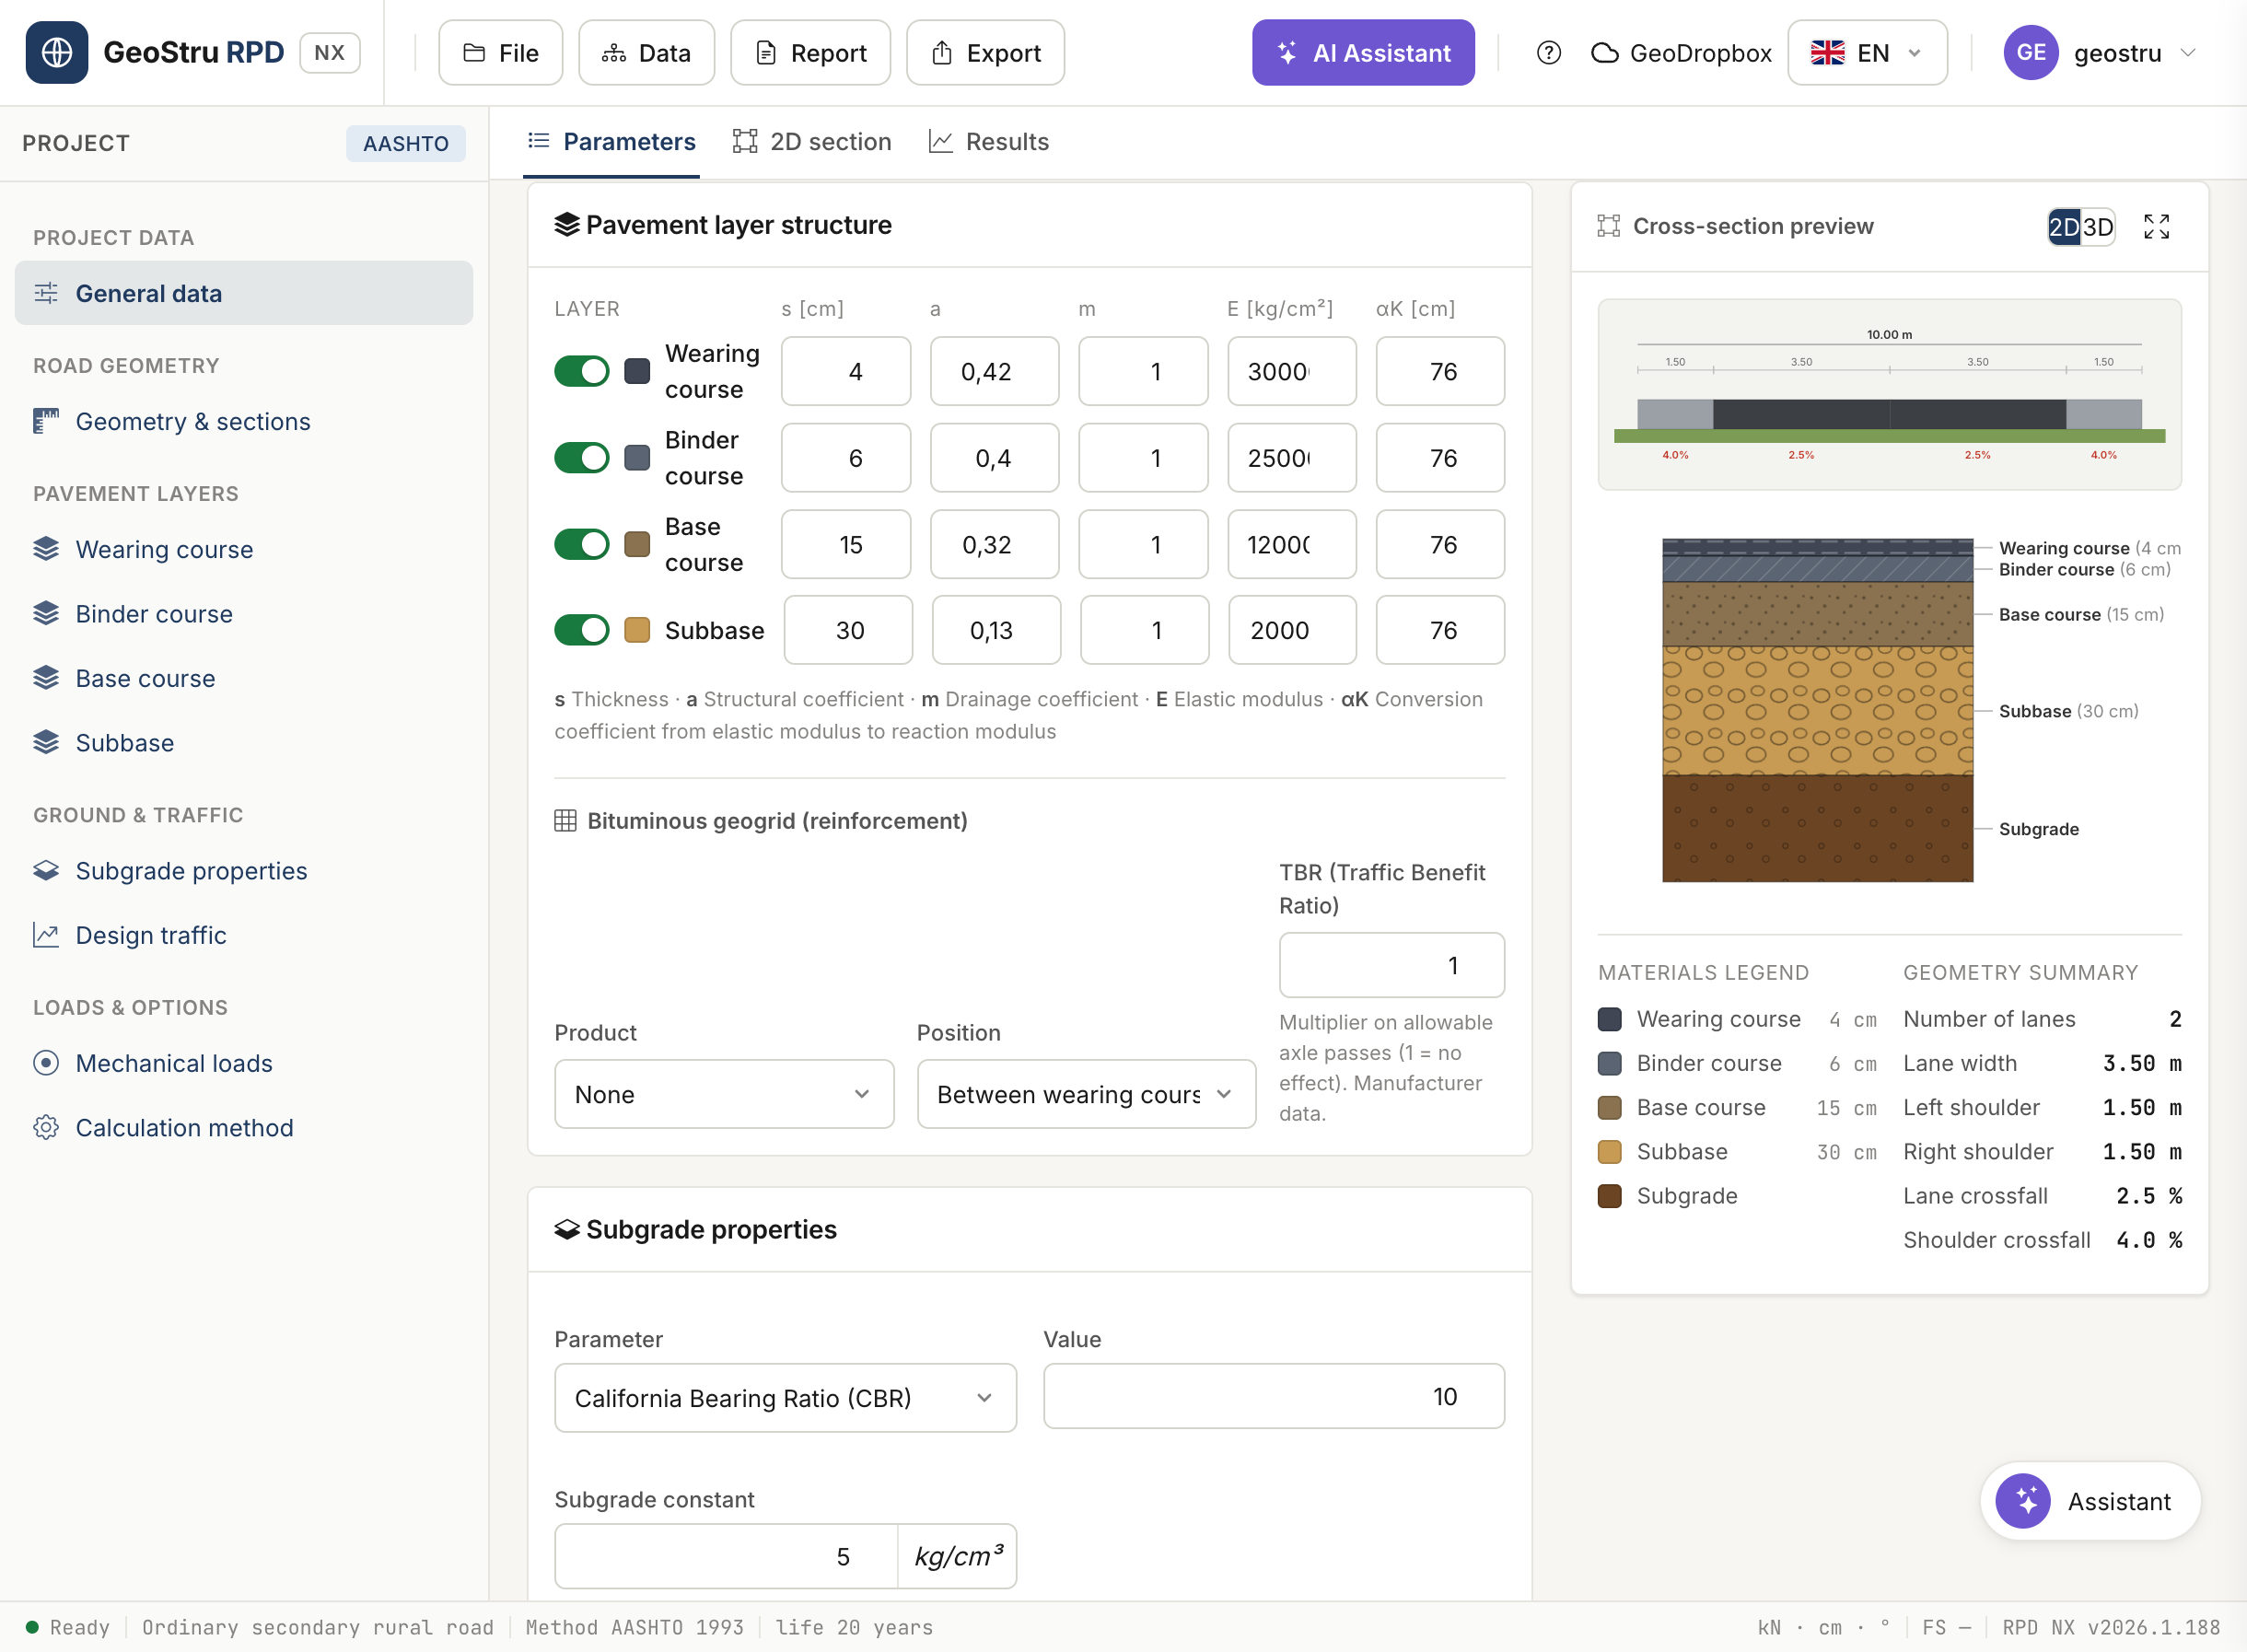Open the Export menu button
This screenshot has height=1652, width=2247.
point(985,53)
